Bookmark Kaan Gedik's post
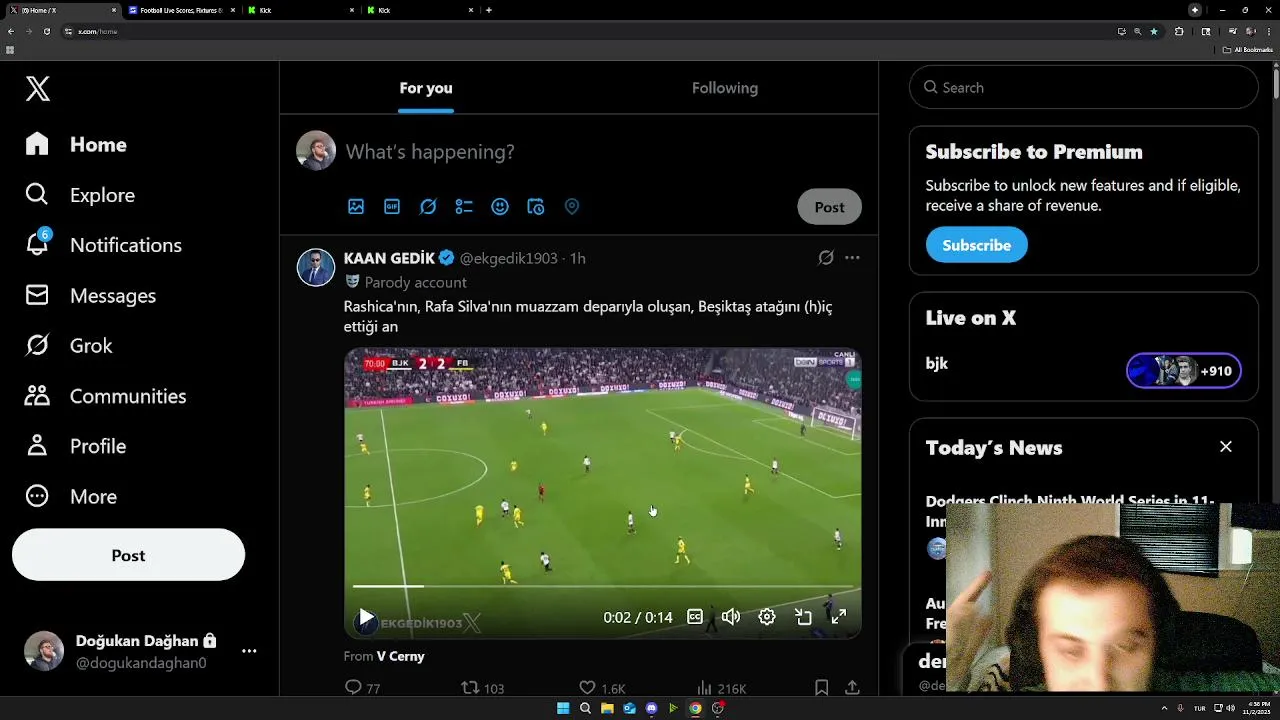The width and height of the screenshot is (1280, 720). click(x=821, y=688)
